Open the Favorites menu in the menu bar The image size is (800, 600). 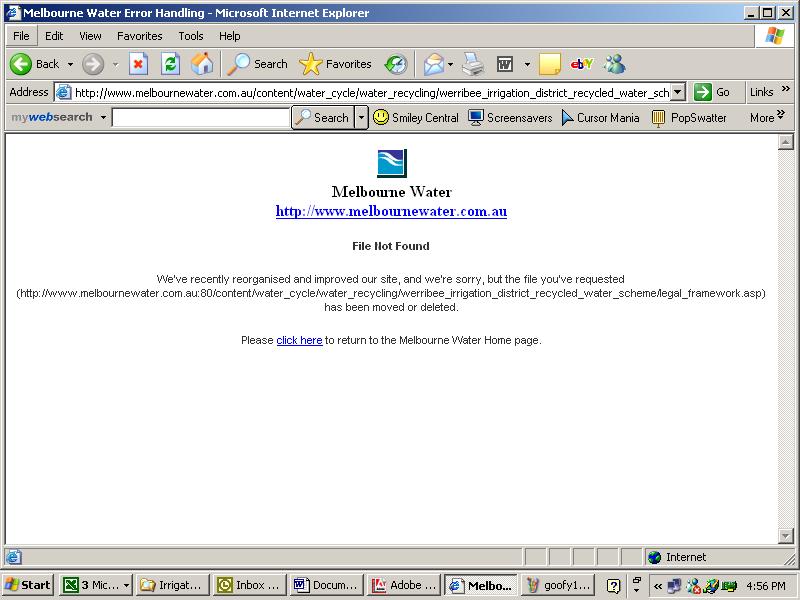[139, 36]
